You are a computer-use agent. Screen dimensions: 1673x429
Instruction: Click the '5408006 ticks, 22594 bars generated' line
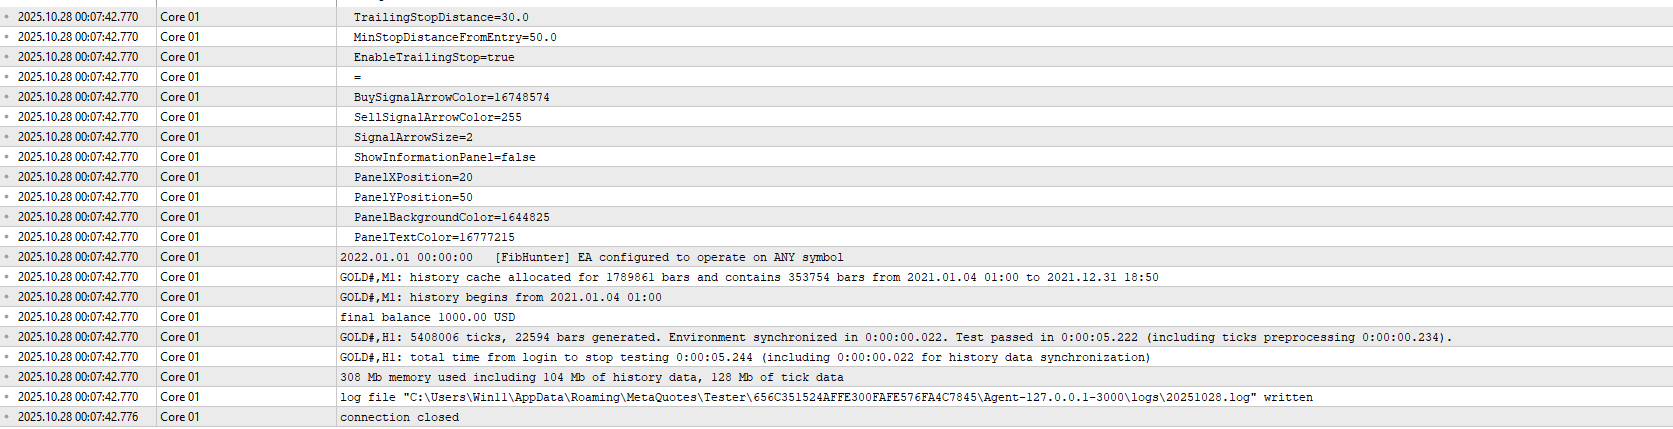click(x=895, y=337)
